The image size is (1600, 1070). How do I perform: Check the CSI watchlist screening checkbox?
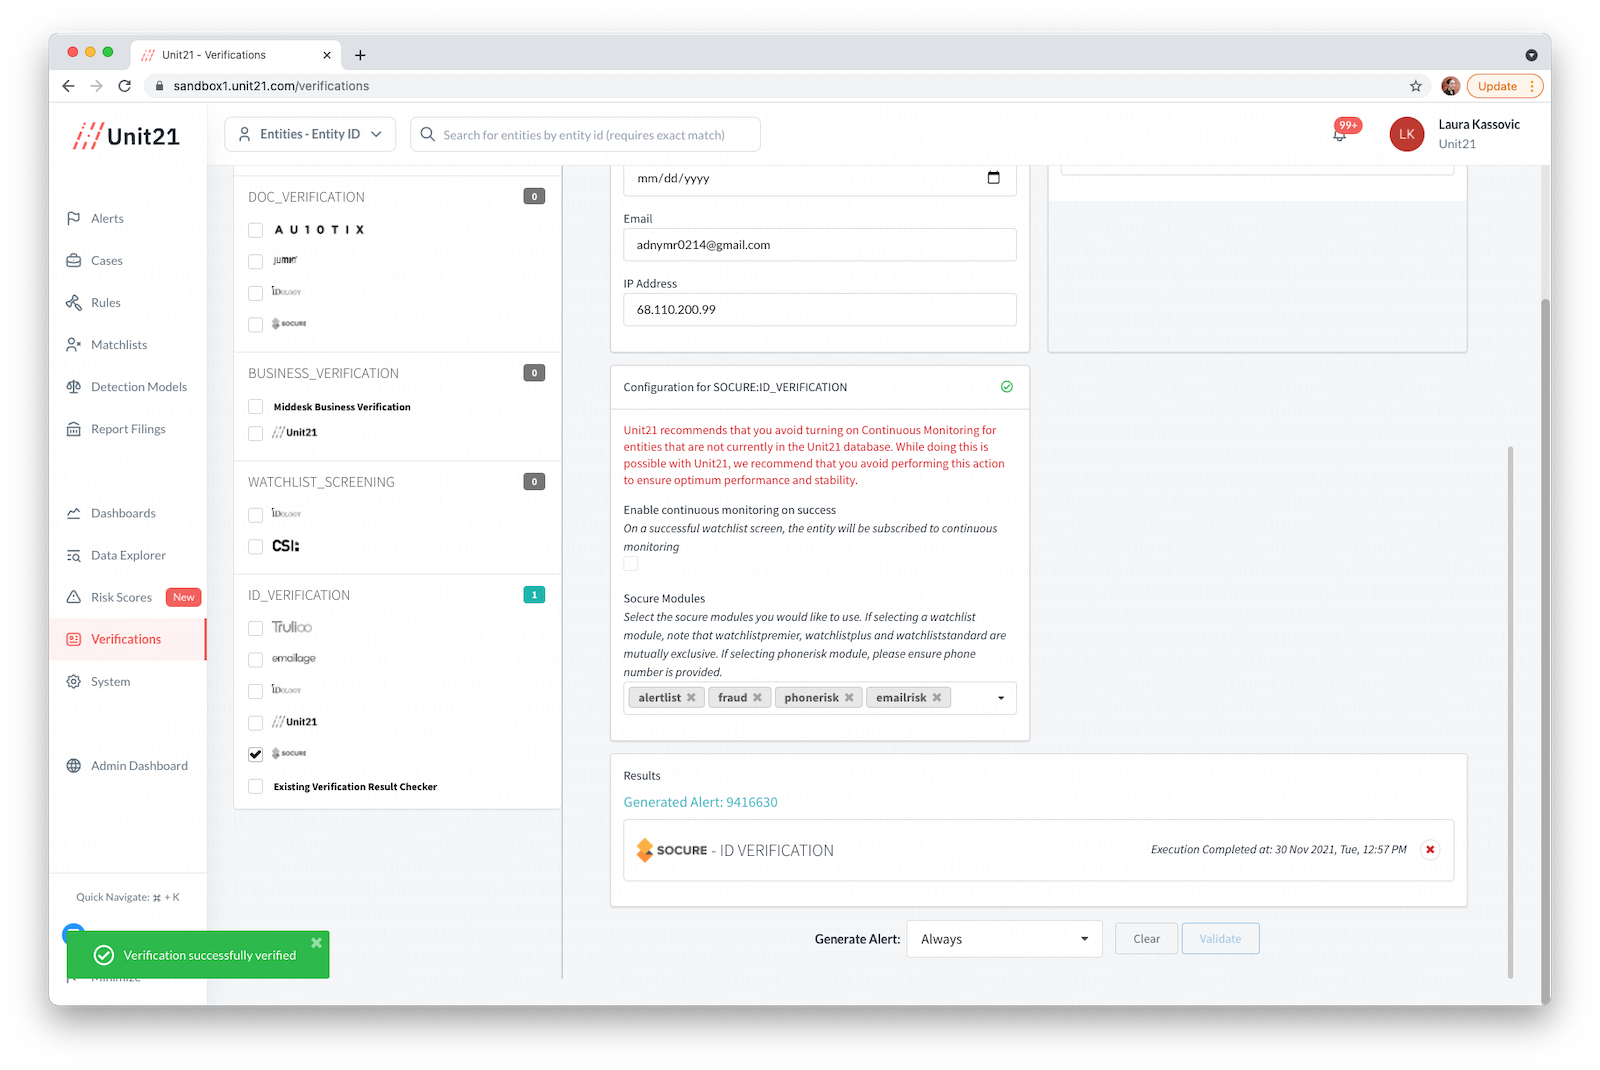(x=255, y=546)
